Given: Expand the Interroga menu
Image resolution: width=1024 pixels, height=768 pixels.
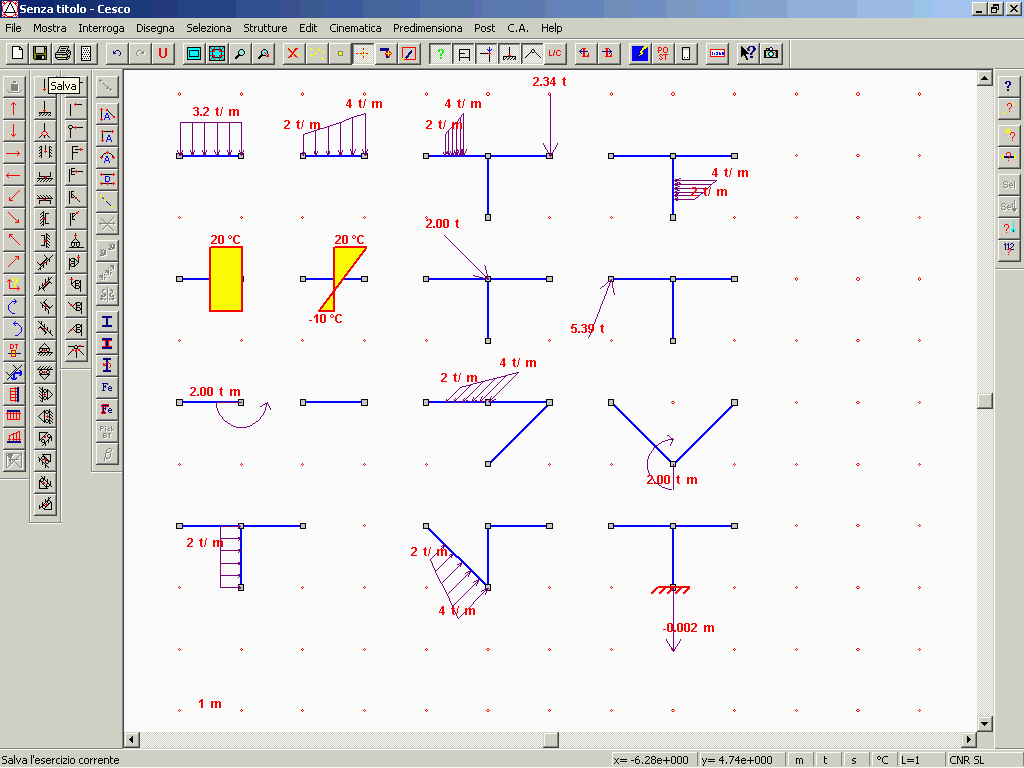Looking at the screenshot, I should 101,28.
